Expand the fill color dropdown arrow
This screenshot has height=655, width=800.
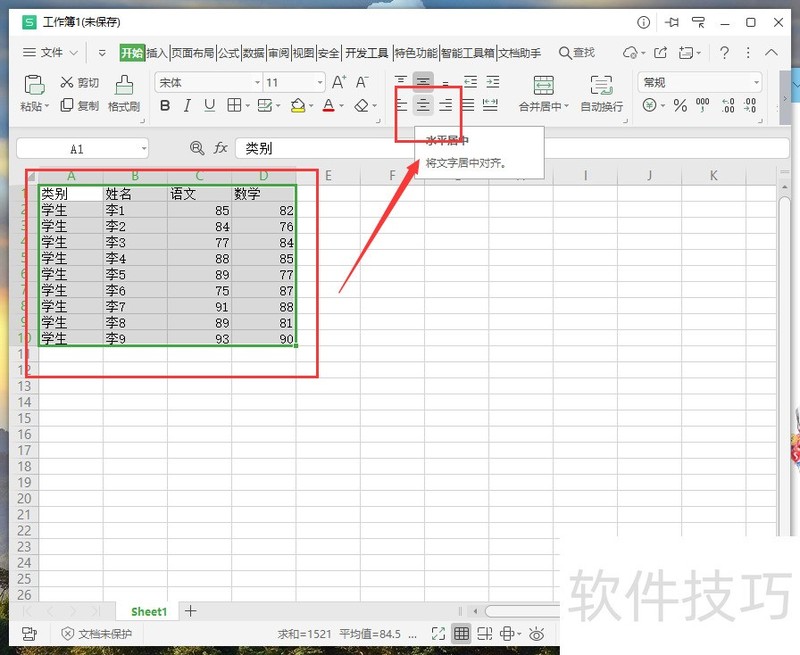311,106
